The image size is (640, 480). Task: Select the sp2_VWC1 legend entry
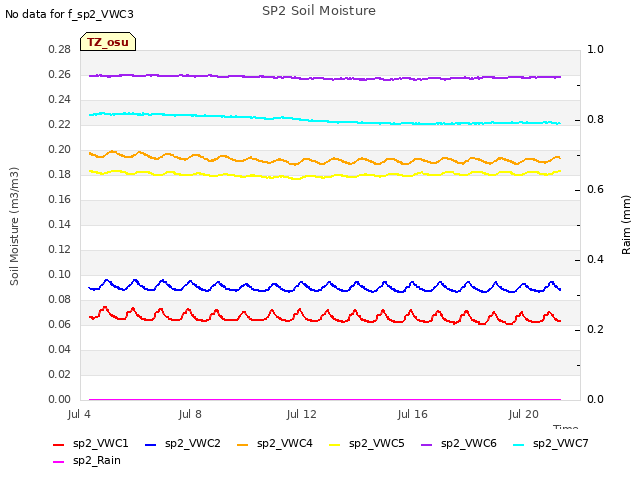click(x=91, y=443)
